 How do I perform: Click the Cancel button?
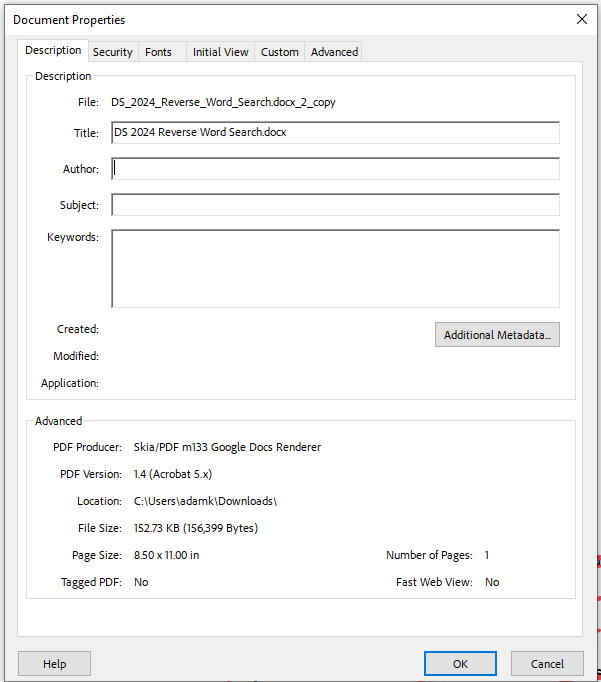point(547,664)
